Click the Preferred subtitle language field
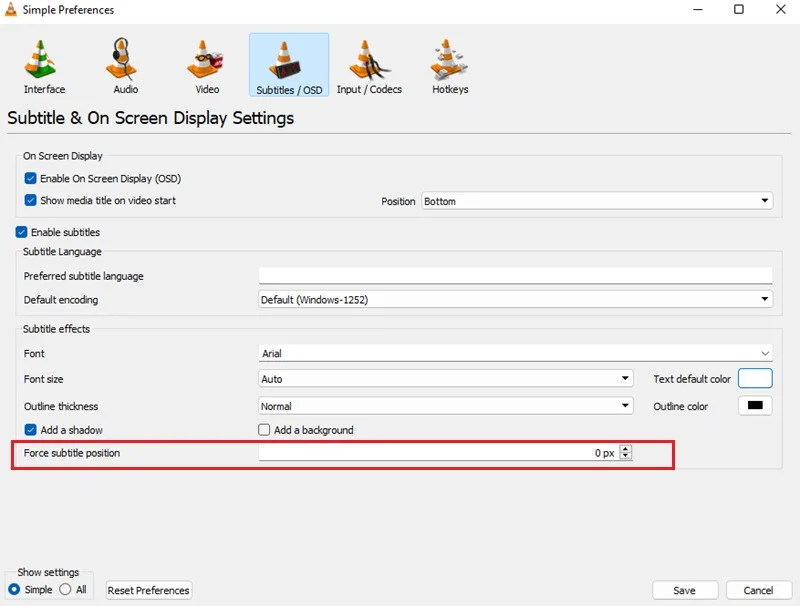800x606 pixels. 515,275
